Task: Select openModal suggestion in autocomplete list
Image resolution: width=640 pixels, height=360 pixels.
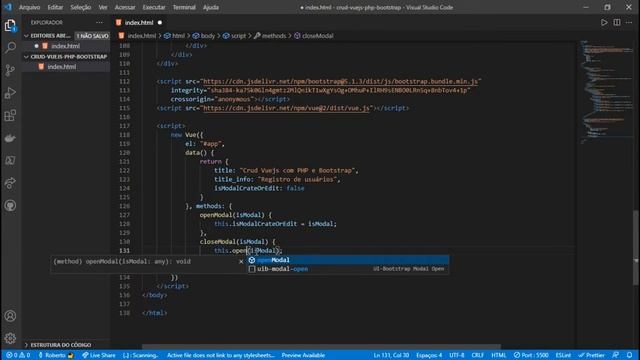Action: tap(348, 260)
